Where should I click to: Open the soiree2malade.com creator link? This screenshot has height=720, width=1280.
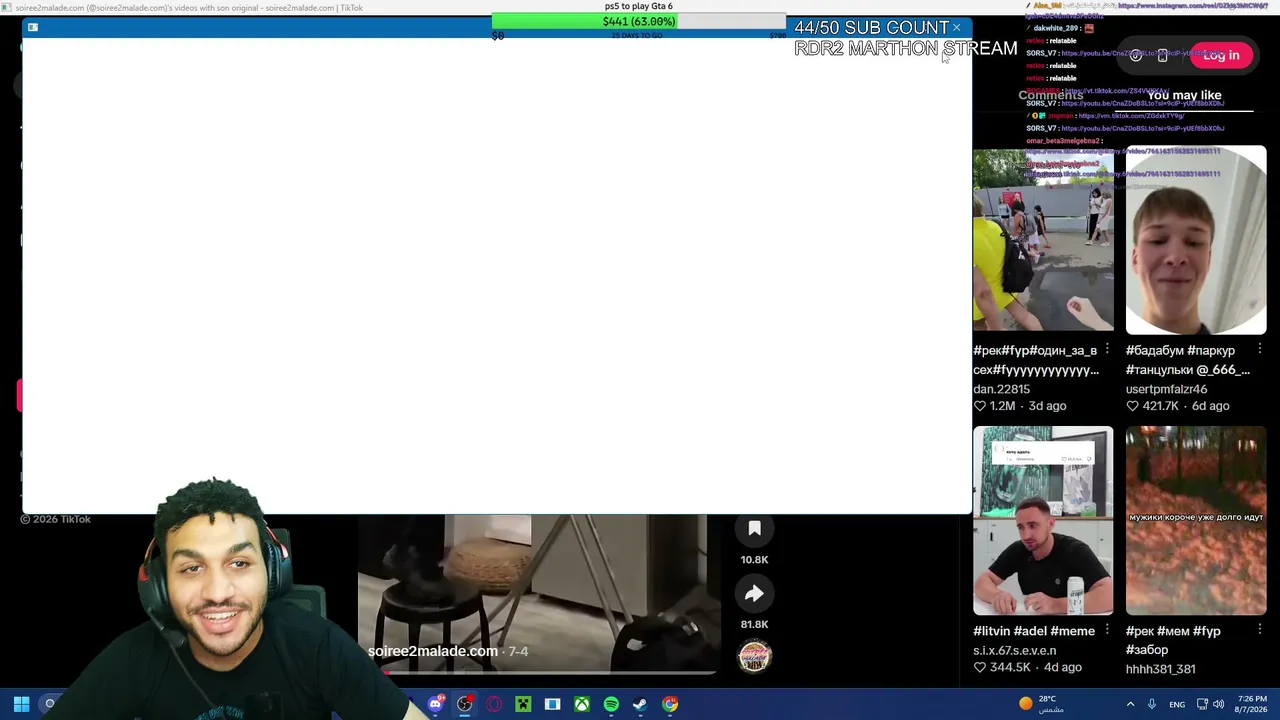tap(432, 651)
